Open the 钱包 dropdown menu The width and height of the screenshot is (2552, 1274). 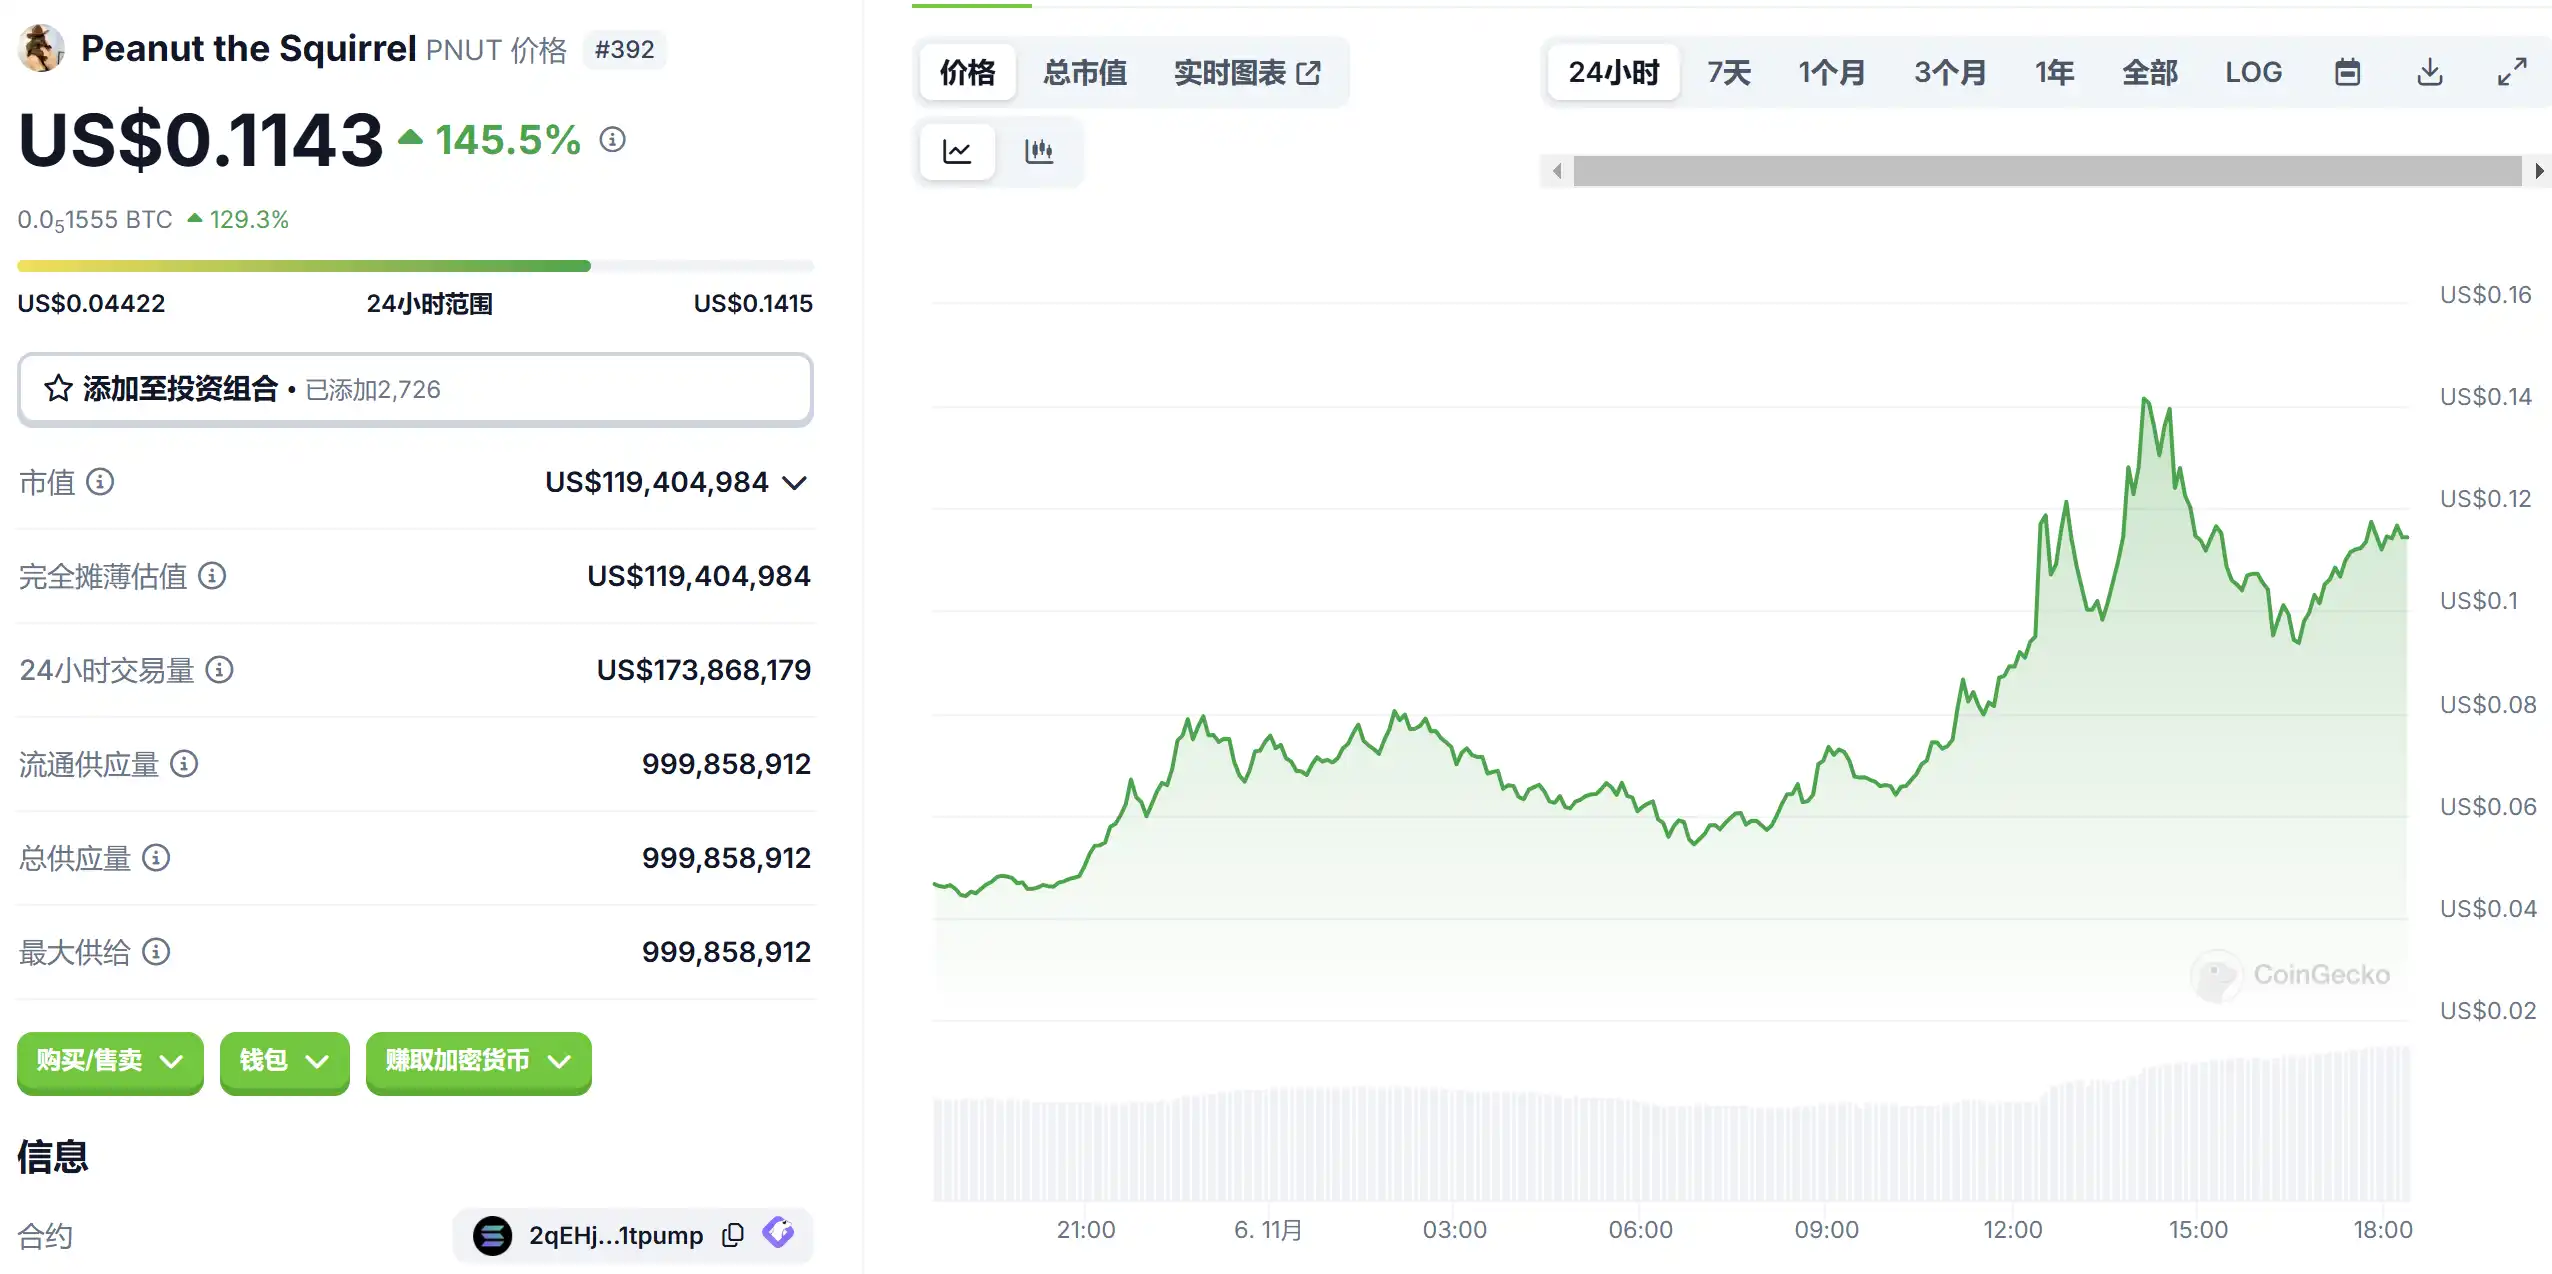click(x=284, y=1061)
